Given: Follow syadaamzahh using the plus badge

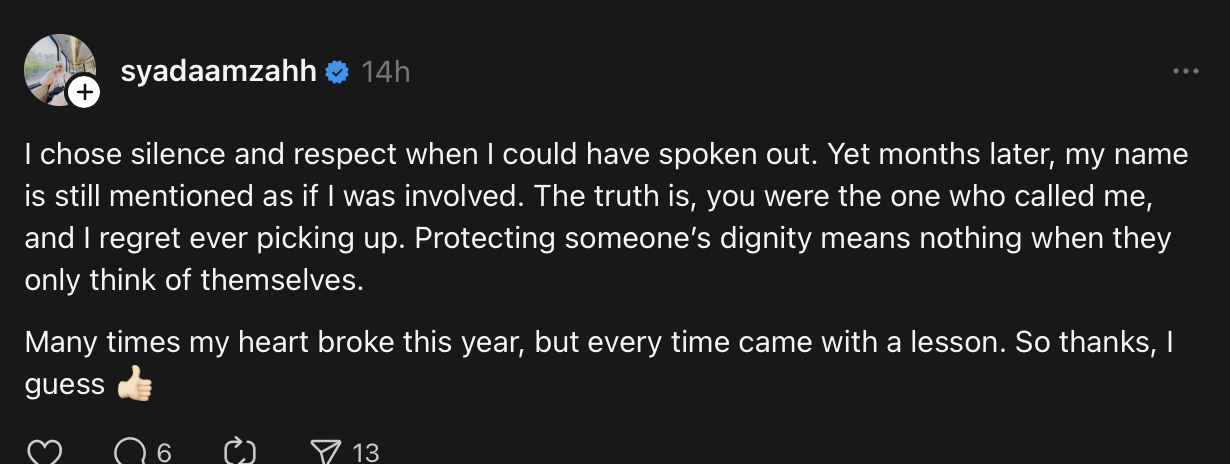Looking at the screenshot, I should point(85,94).
